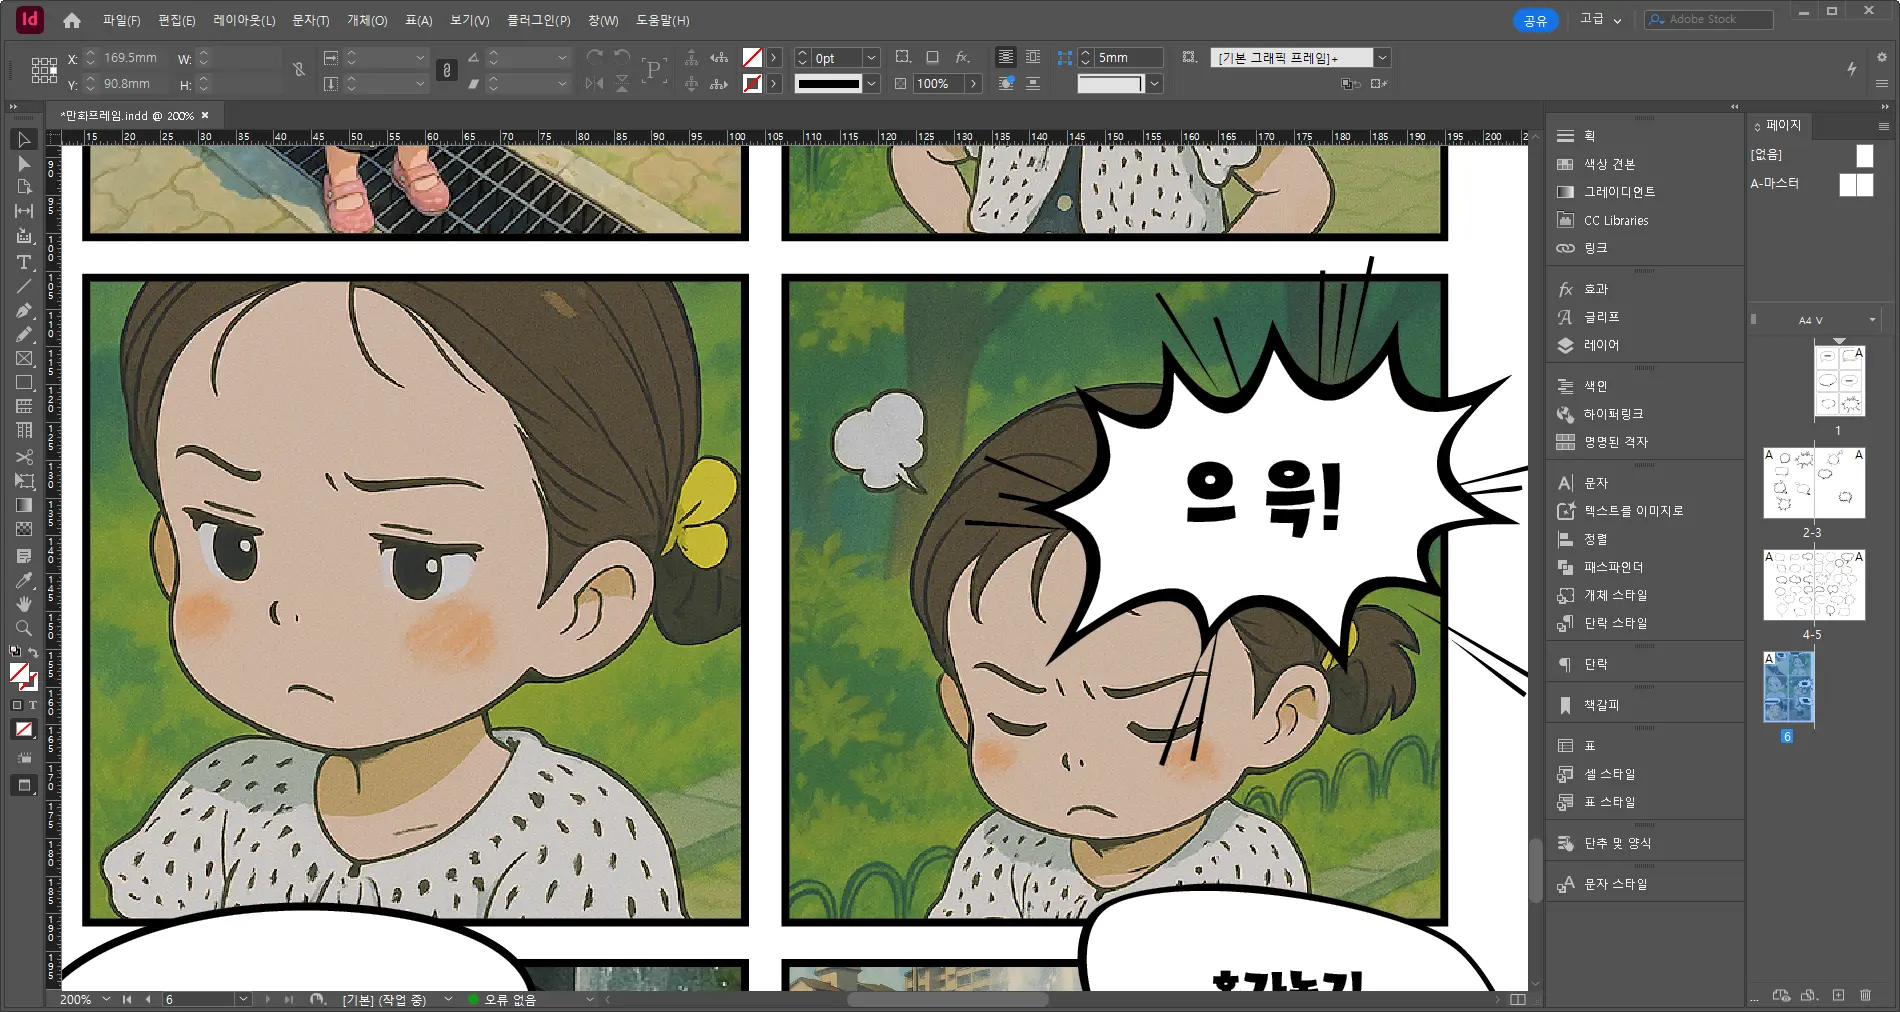
Task: Open page number 6 dropdown
Action: point(243,999)
